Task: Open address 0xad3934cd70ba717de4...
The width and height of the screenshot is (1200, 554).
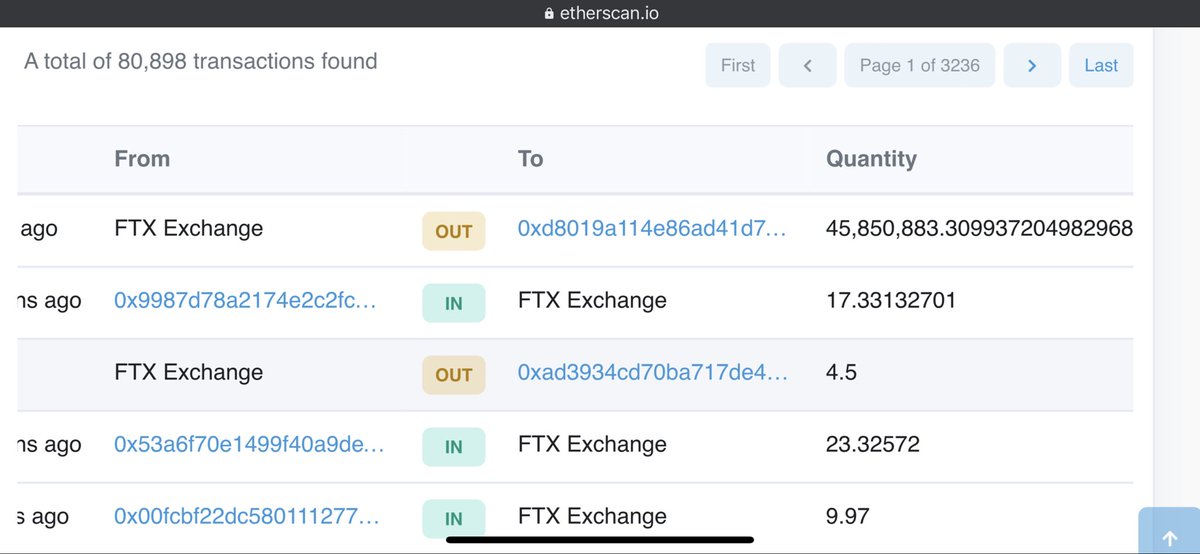Action: pos(653,373)
